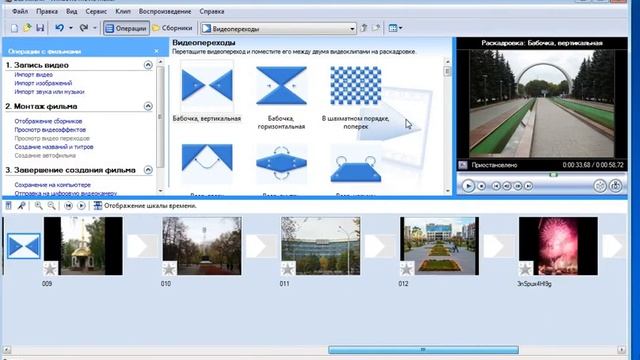Viewport: 640px width, 360px height.
Task: Collapse the 2. Монтаж фильма section
Action: (148, 106)
